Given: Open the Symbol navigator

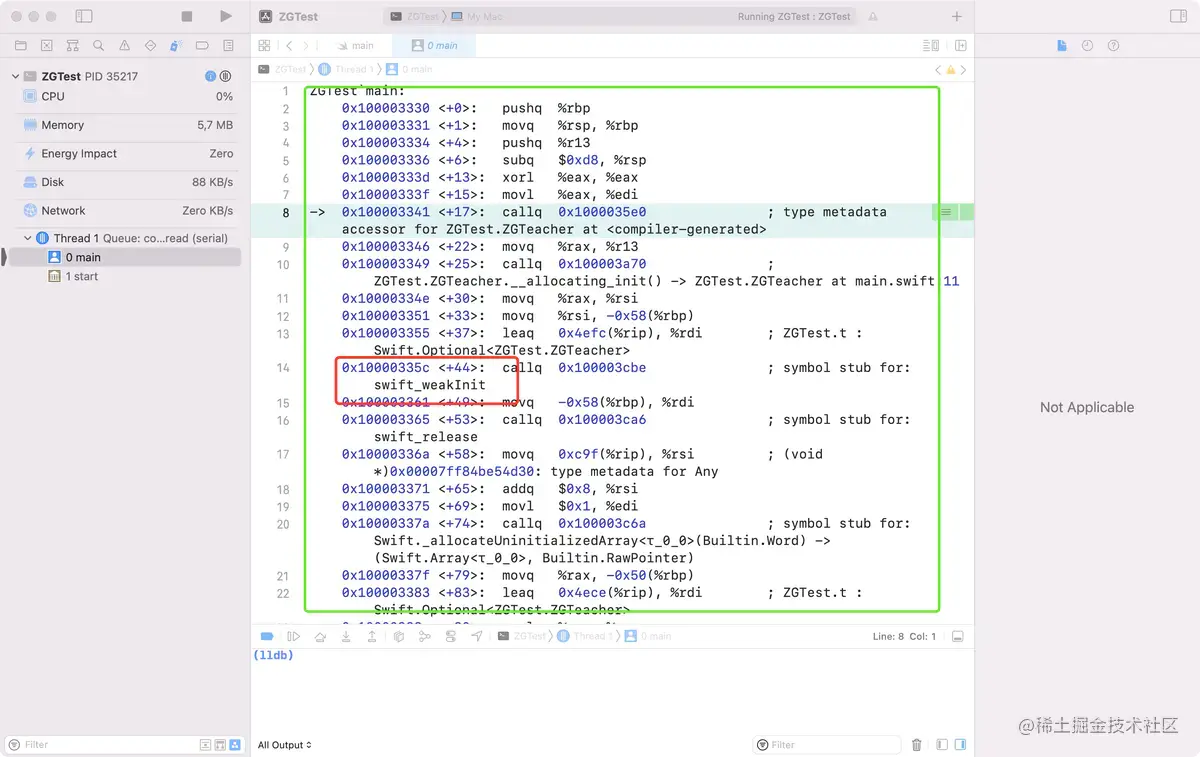Looking at the screenshot, I should click(72, 46).
